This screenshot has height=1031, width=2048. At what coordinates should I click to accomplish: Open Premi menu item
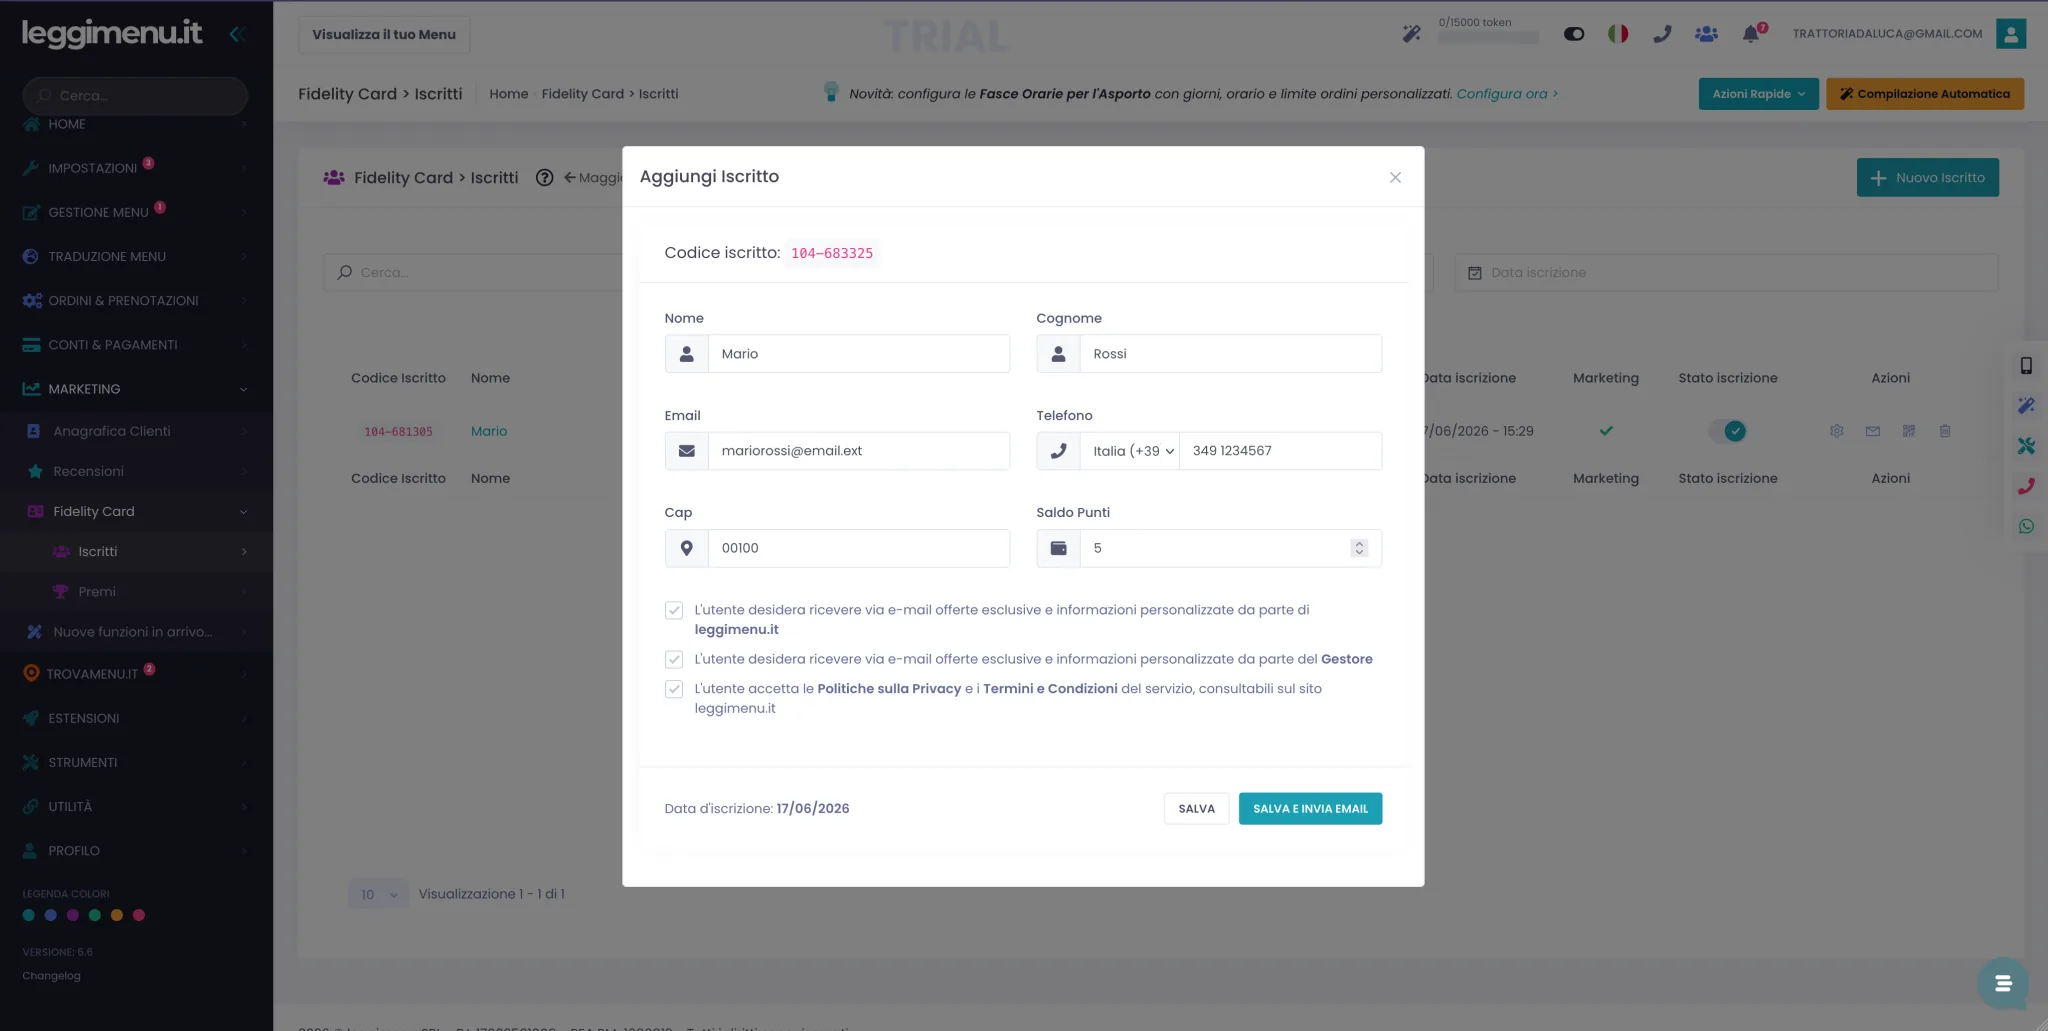tap(136, 591)
